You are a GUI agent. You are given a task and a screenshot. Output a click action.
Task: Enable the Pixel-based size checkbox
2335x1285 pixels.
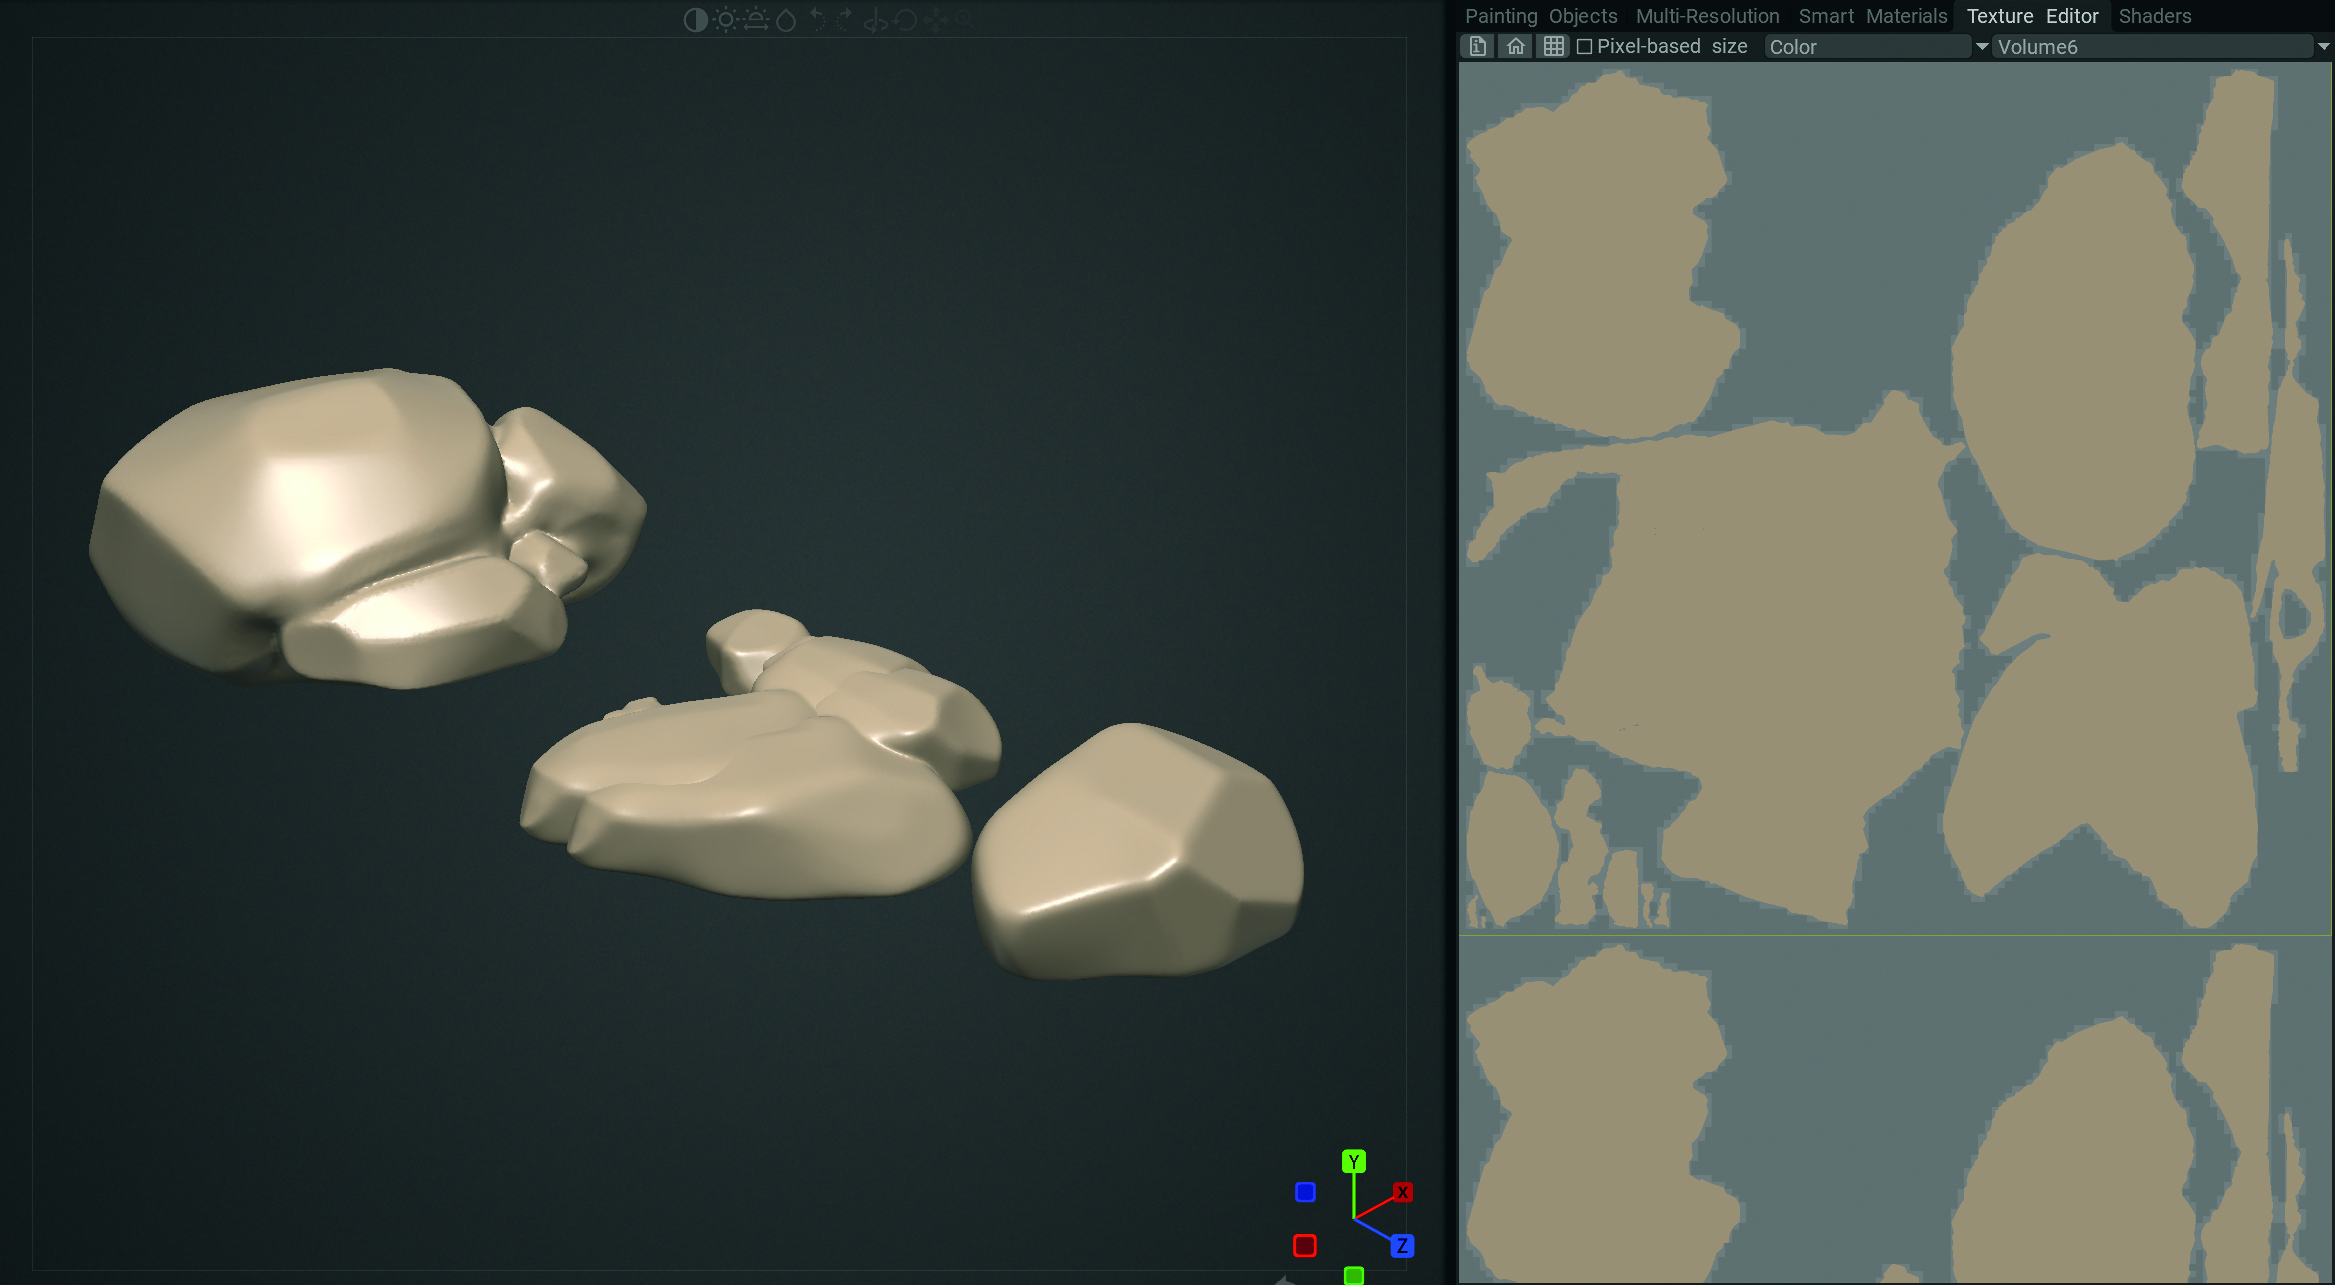[1584, 47]
